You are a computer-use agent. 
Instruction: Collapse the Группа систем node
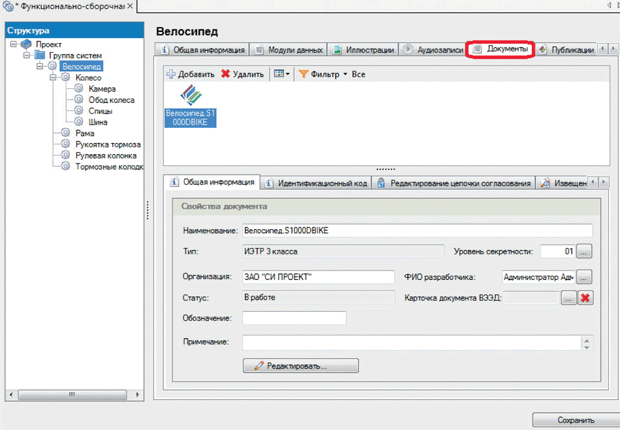pyautogui.click(x=26, y=55)
